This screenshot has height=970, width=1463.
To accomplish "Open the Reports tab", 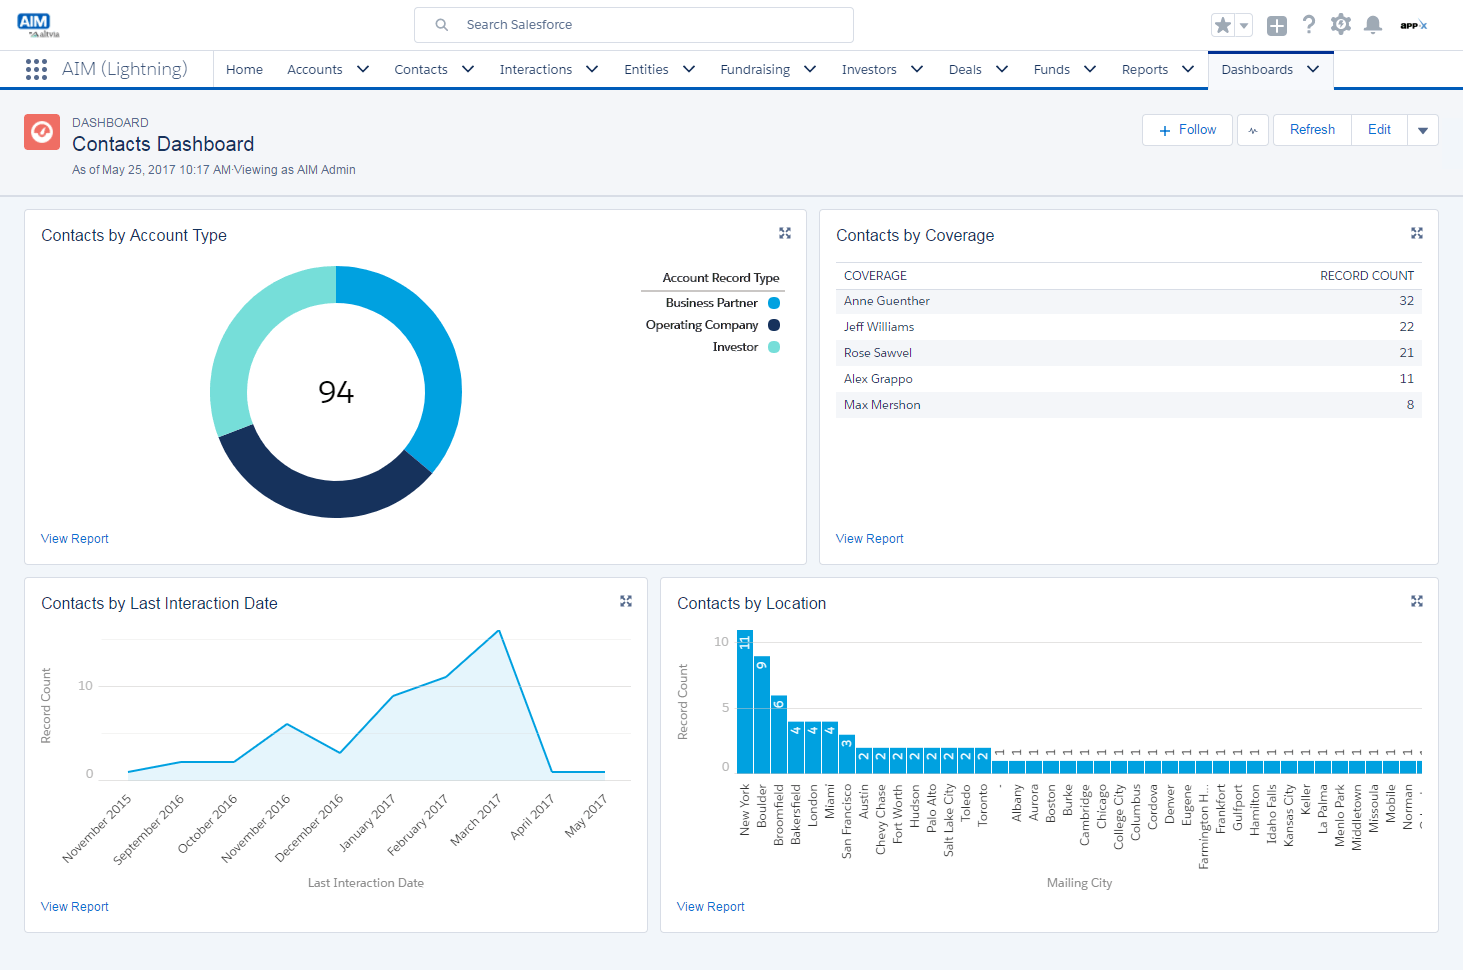I will [1145, 69].
